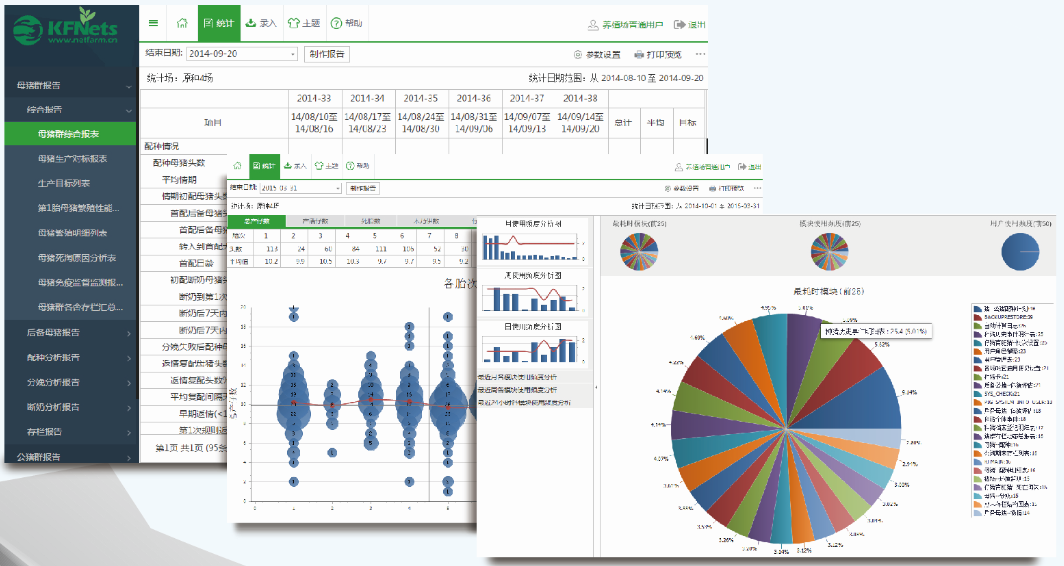Image resolution: width=1064 pixels, height=566 pixels.
Task: Select 母猪繁殖明细列表 in sidebar
Action: pos(71,233)
